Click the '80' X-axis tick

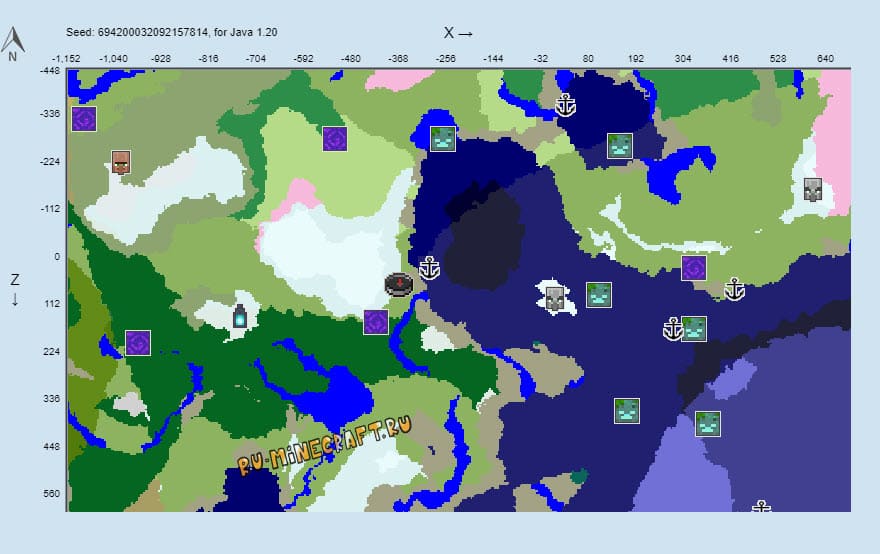(588, 58)
